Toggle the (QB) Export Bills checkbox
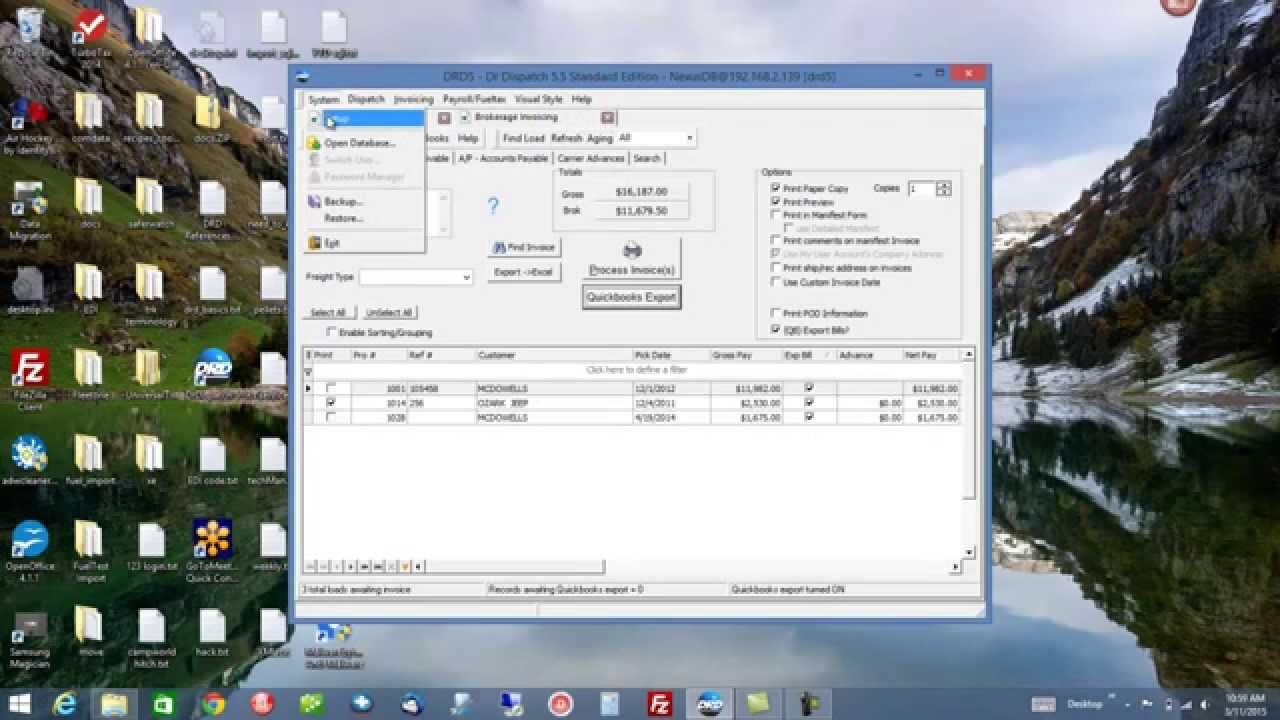 (x=776, y=329)
